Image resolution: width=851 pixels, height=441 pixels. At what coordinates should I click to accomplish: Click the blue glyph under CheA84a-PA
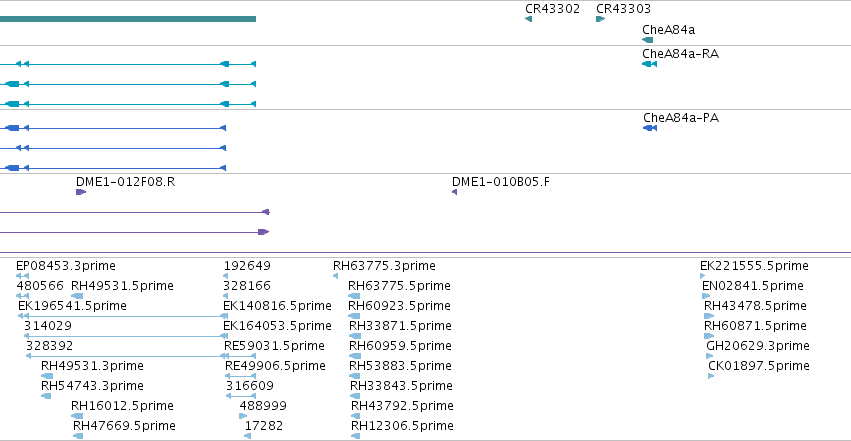(650, 128)
